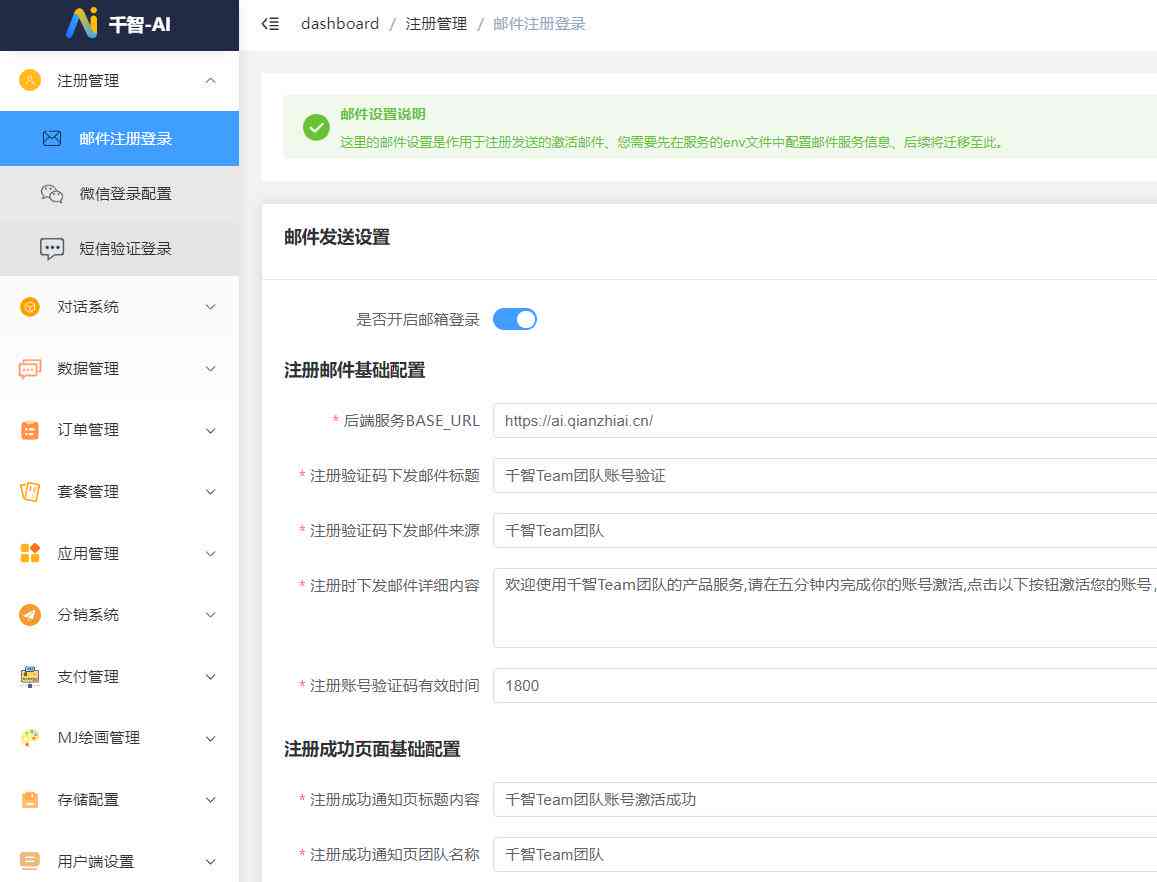1157x882 pixels.
Task: Expand the 用户端设置 chevron
Action: (210, 861)
